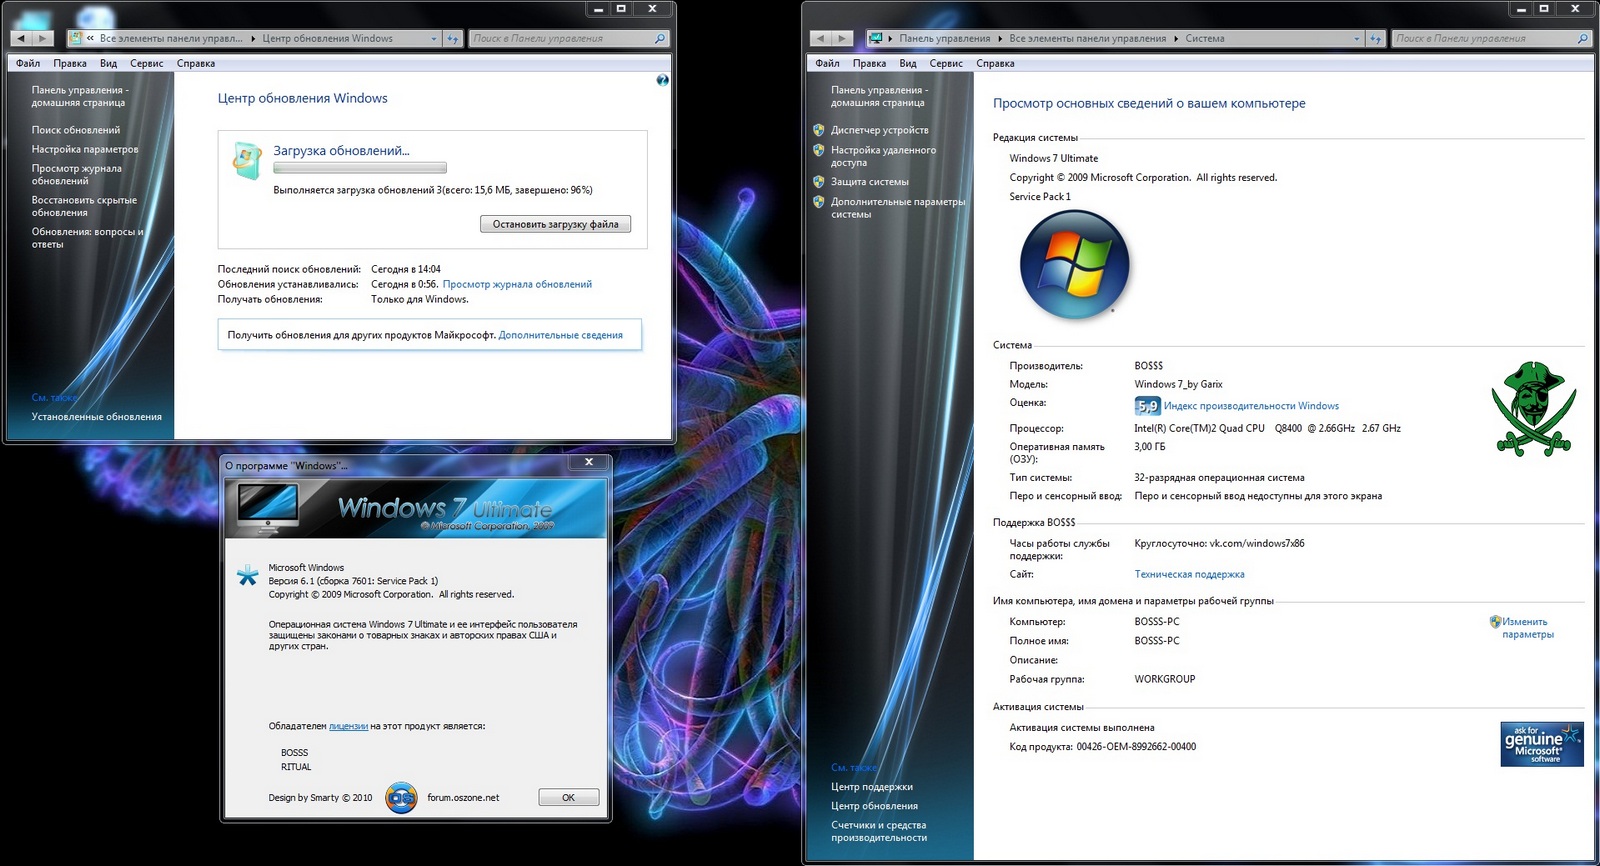
Task: Open the double chevron history in Windows Update address bar
Action: coord(91,39)
